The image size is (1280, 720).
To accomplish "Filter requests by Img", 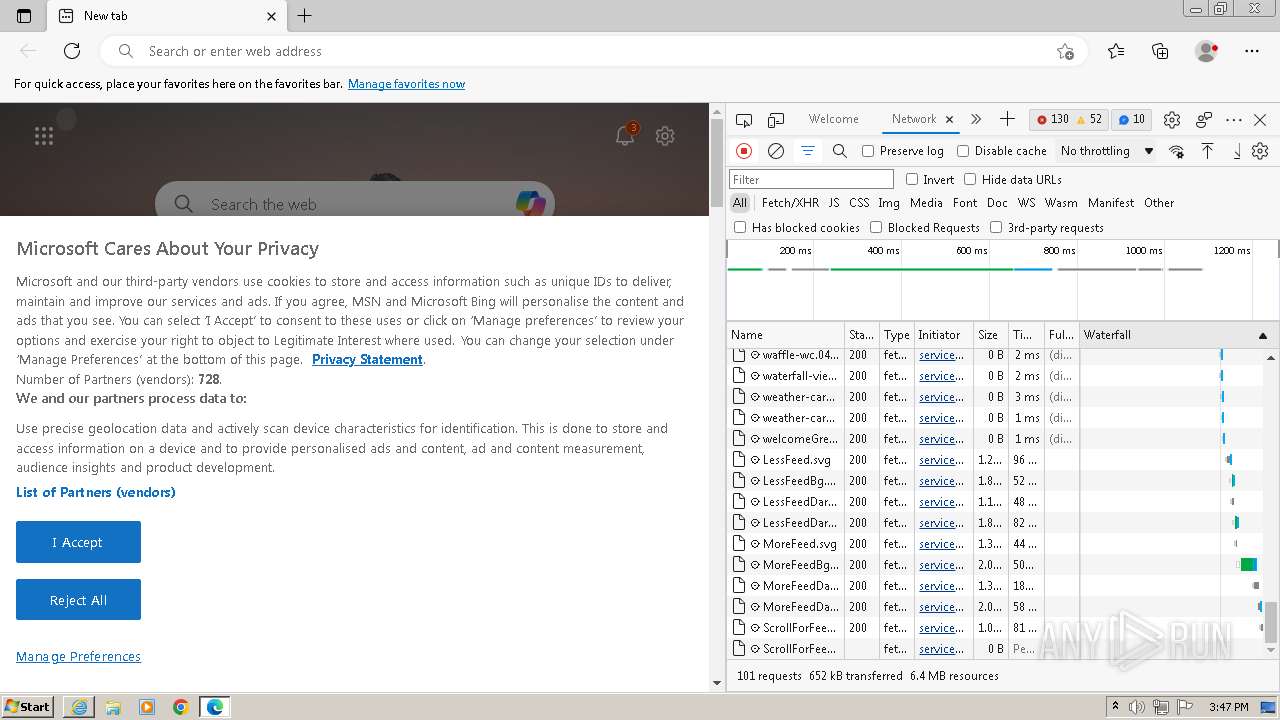I will pos(889,203).
